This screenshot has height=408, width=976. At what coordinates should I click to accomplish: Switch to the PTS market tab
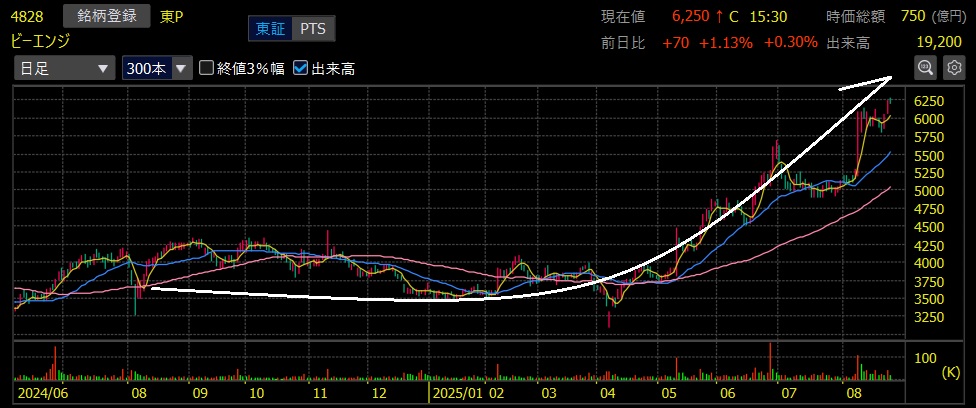313,29
